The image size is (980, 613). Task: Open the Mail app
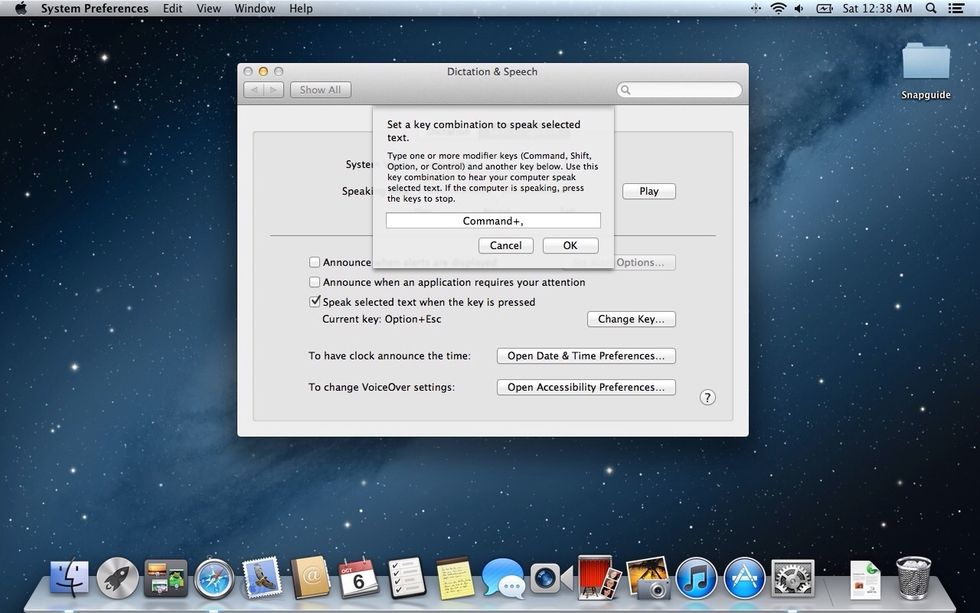[260, 578]
